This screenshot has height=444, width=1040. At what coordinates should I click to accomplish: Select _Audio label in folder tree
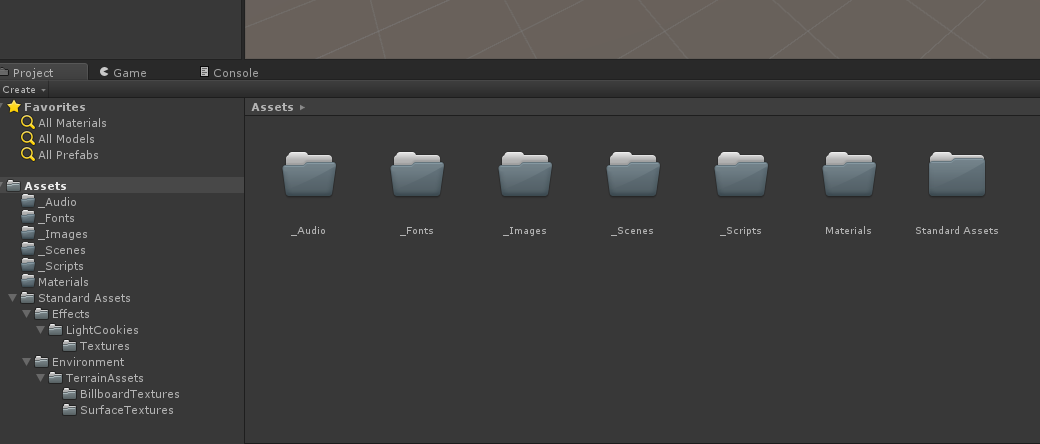coord(57,202)
